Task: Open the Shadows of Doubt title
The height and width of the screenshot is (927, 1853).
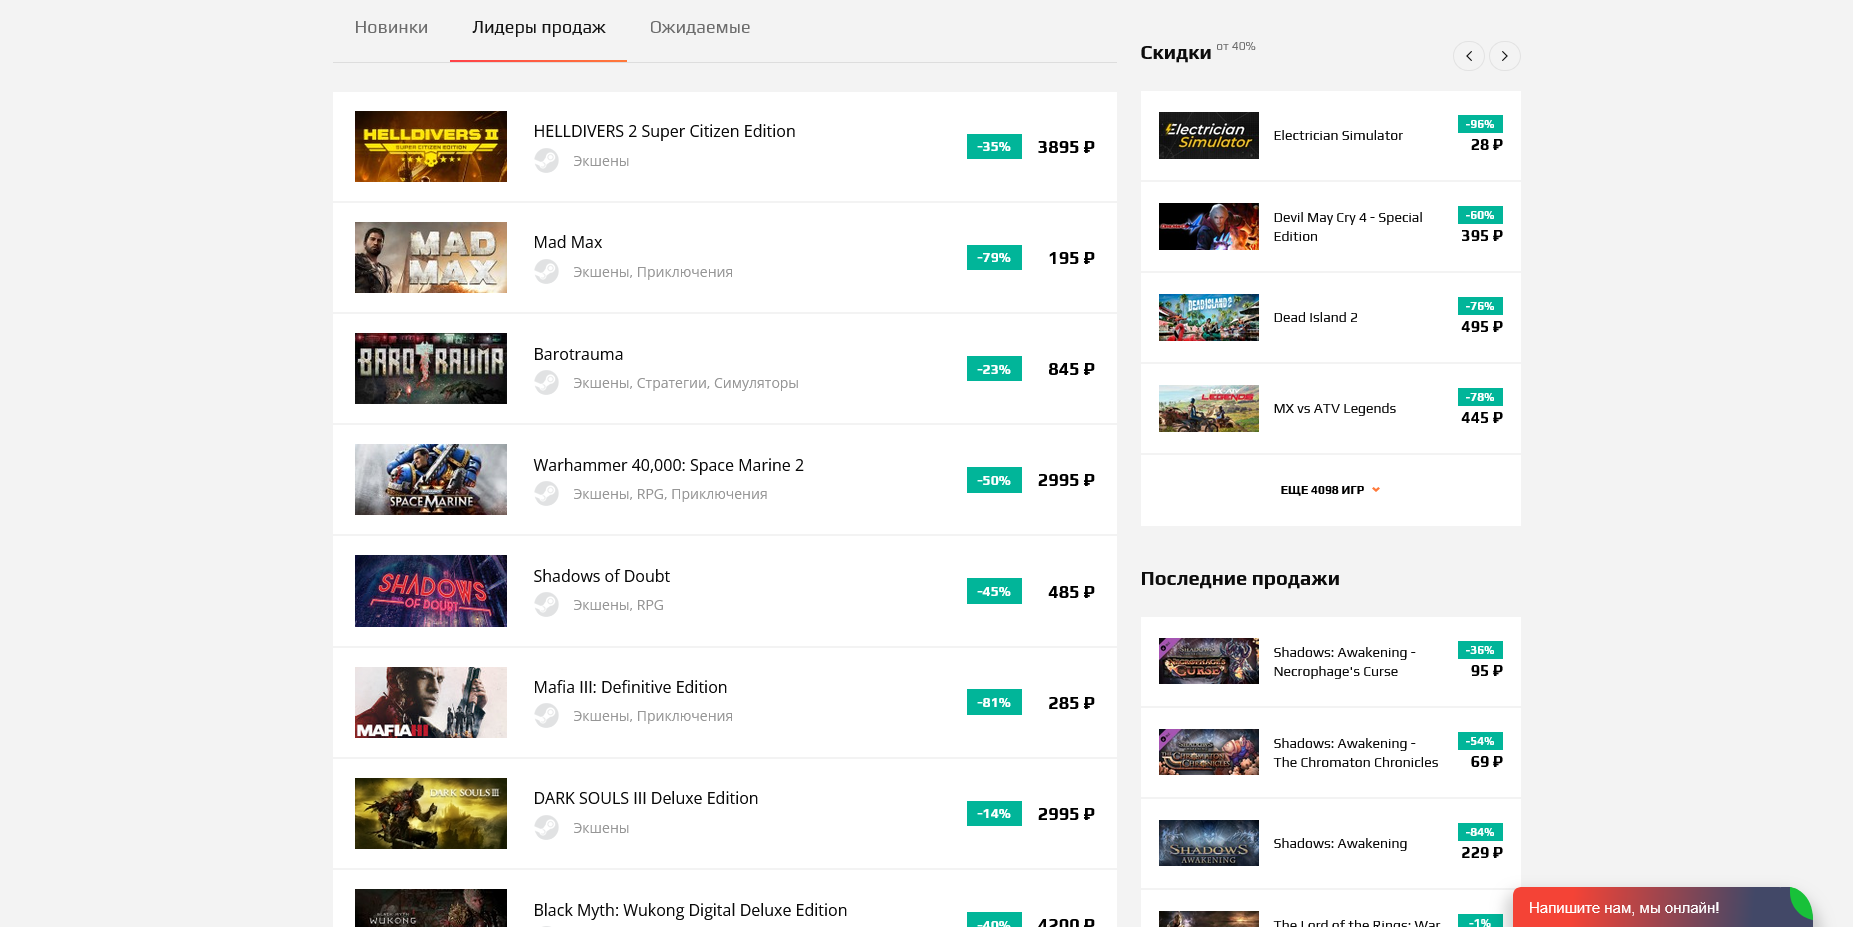Action: coord(601,576)
